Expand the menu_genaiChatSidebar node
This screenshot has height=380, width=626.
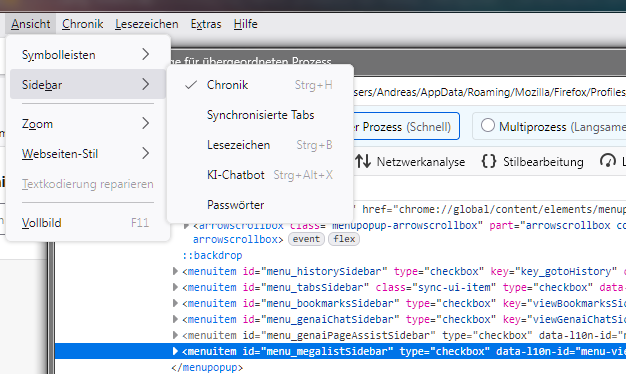tap(175, 319)
